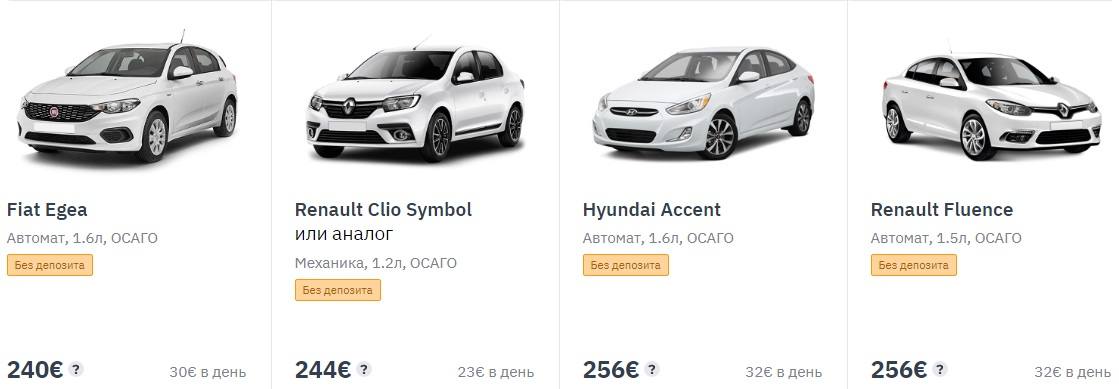Click the 'Без депозита' tag on Renault Clio Symbol

[x=338, y=290]
